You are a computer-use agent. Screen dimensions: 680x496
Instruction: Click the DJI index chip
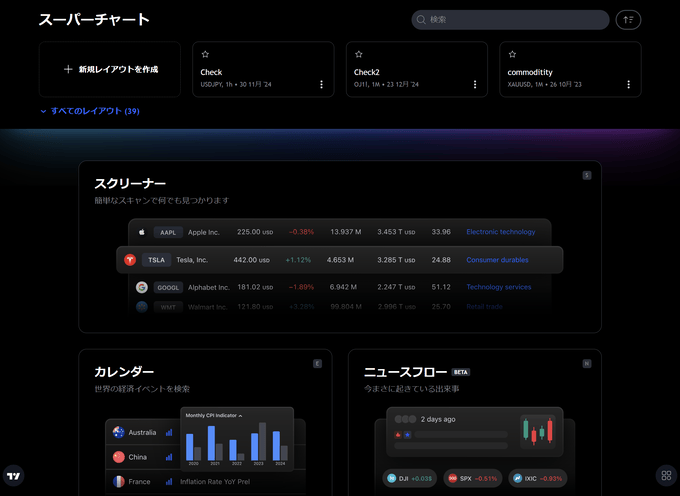click(409, 478)
